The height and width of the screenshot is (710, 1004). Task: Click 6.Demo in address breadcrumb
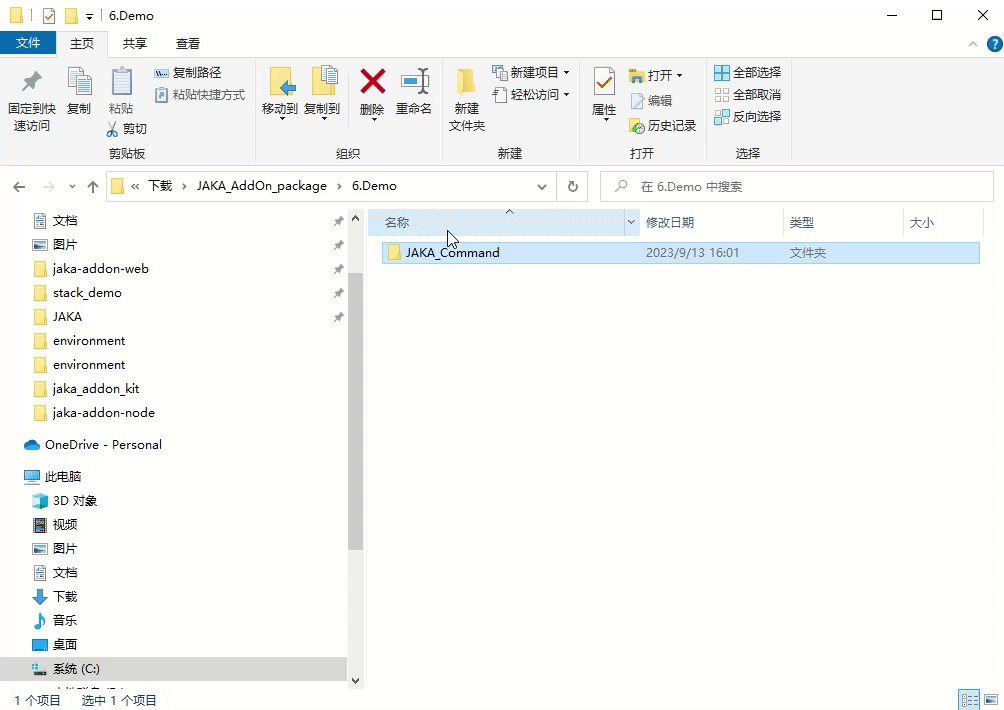374,186
